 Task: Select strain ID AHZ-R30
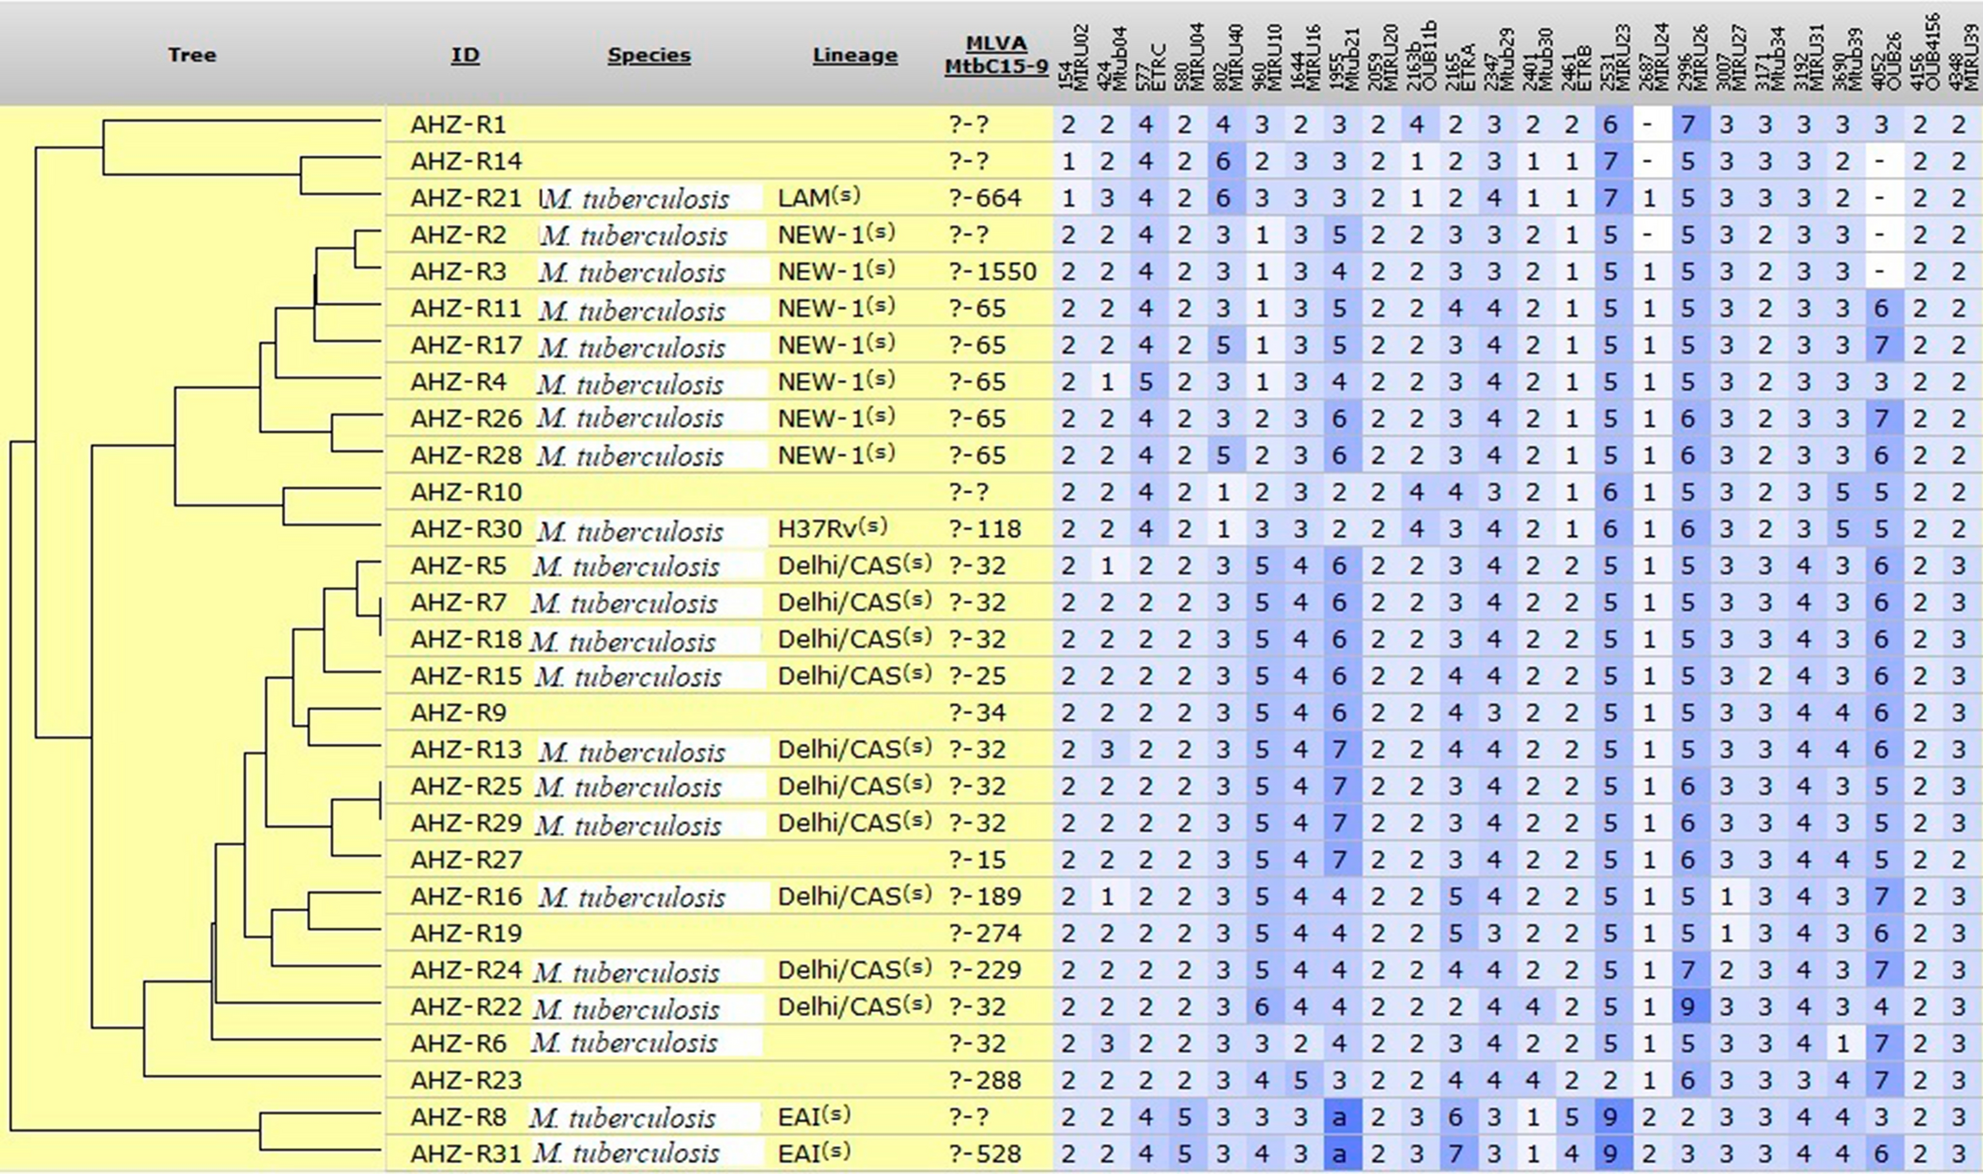pos(466,529)
